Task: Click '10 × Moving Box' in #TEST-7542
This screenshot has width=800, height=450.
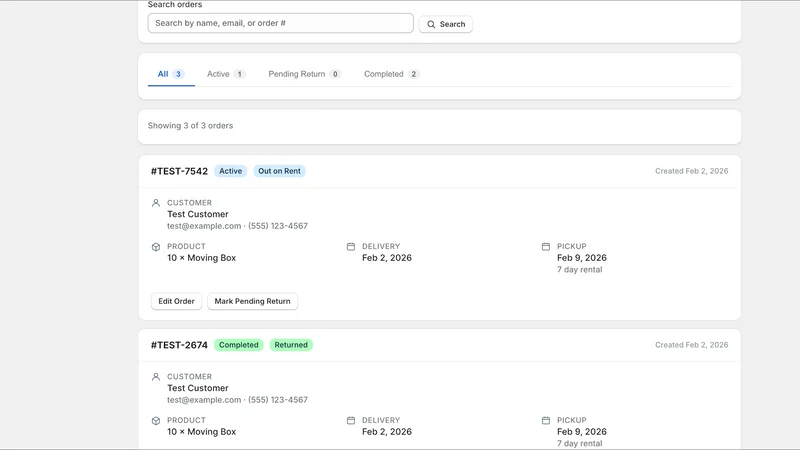Action: click(x=202, y=258)
